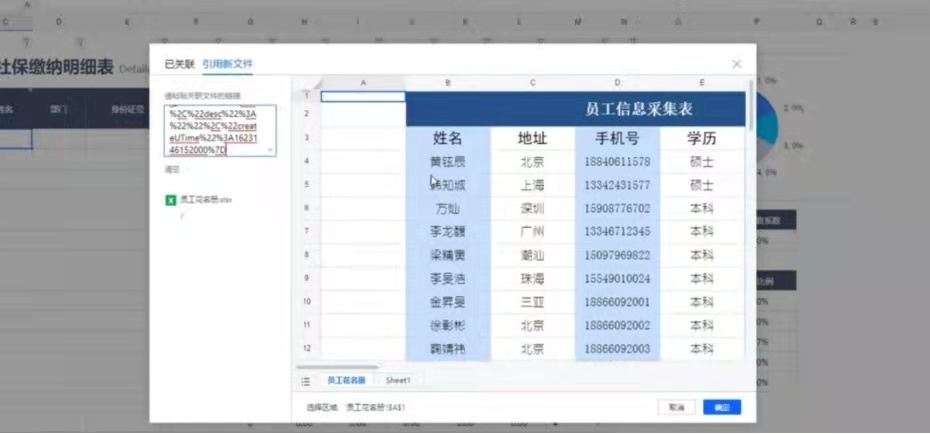This screenshot has height=434, width=930.
Task: Click the 上海 address cell
Action: click(533, 186)
